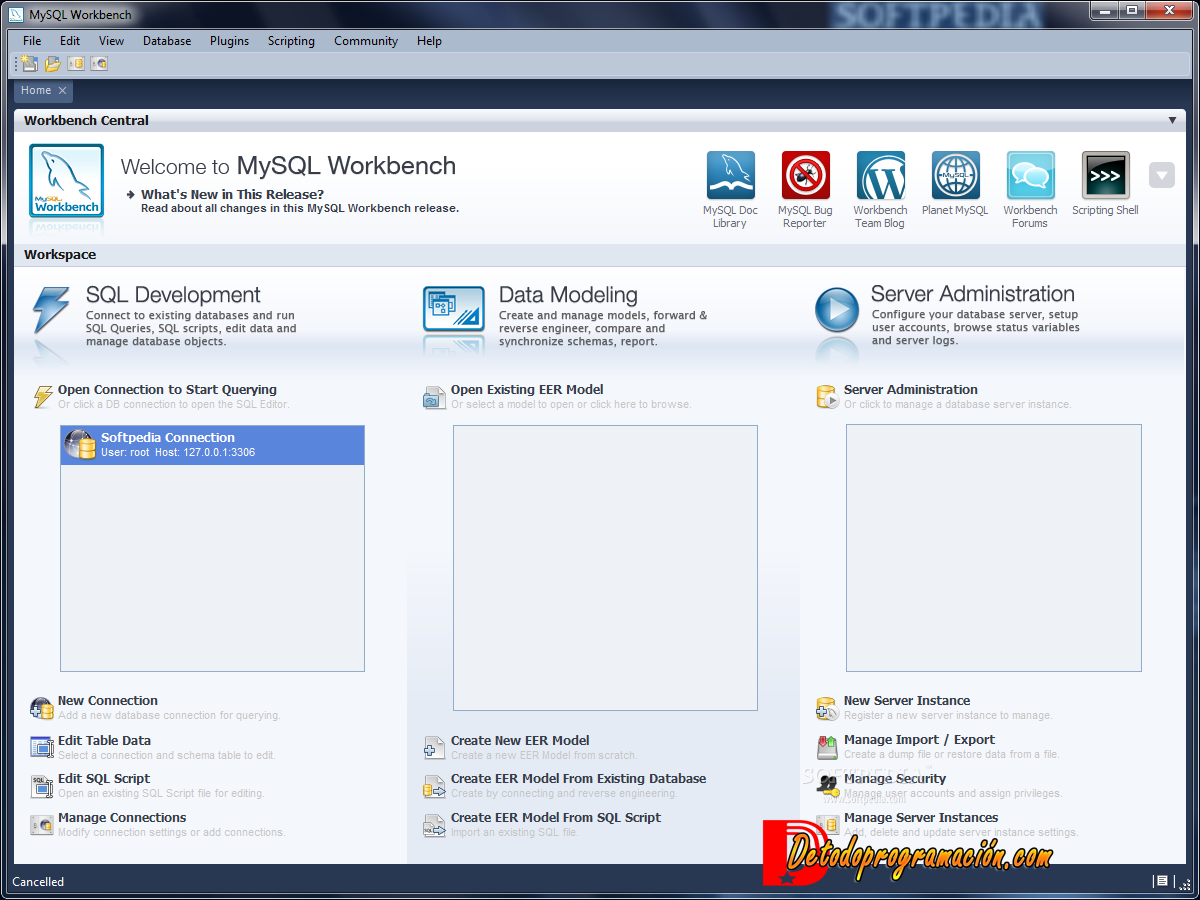This screenshot has width=1200, height=900.
Task: Open the Database menu
Action: pos(166,41)
